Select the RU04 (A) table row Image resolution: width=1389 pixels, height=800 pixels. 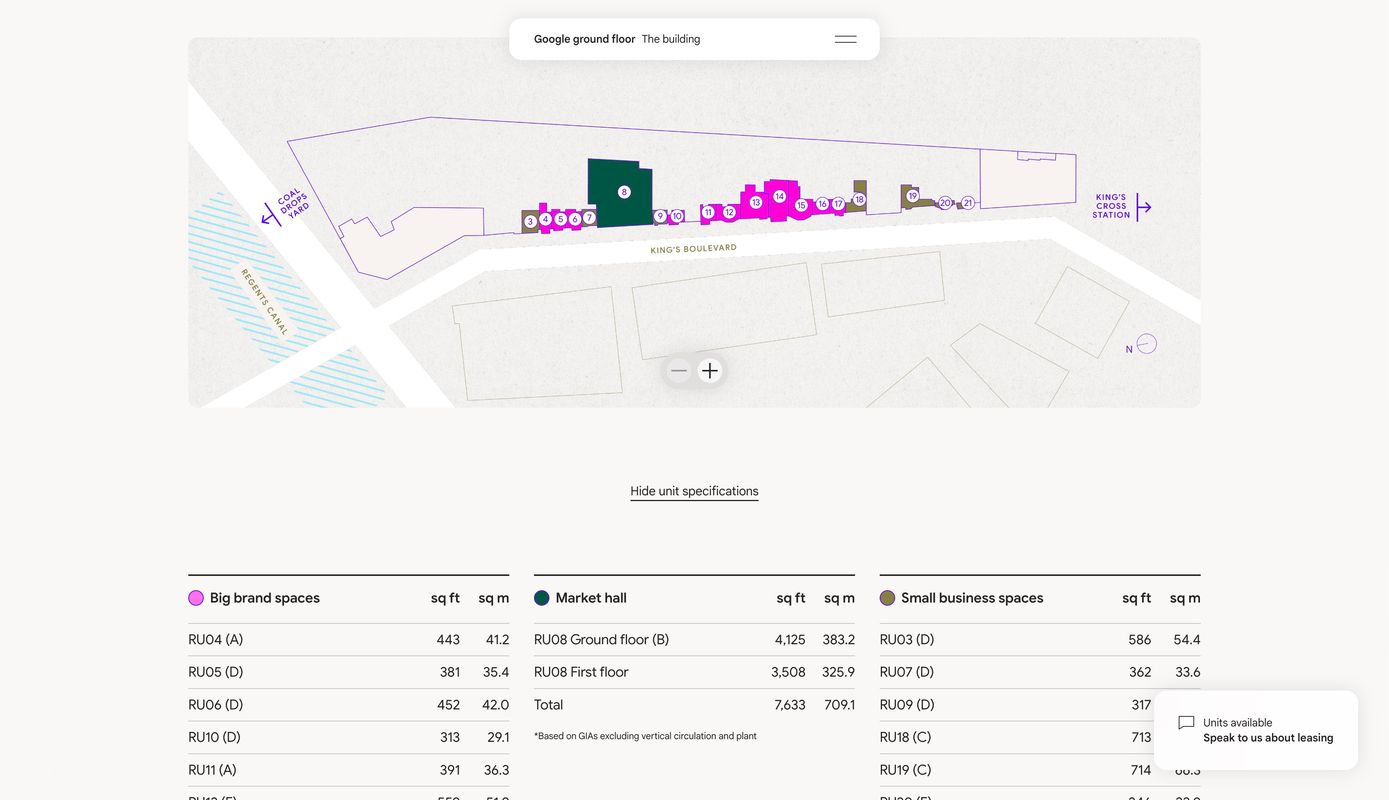348,640
